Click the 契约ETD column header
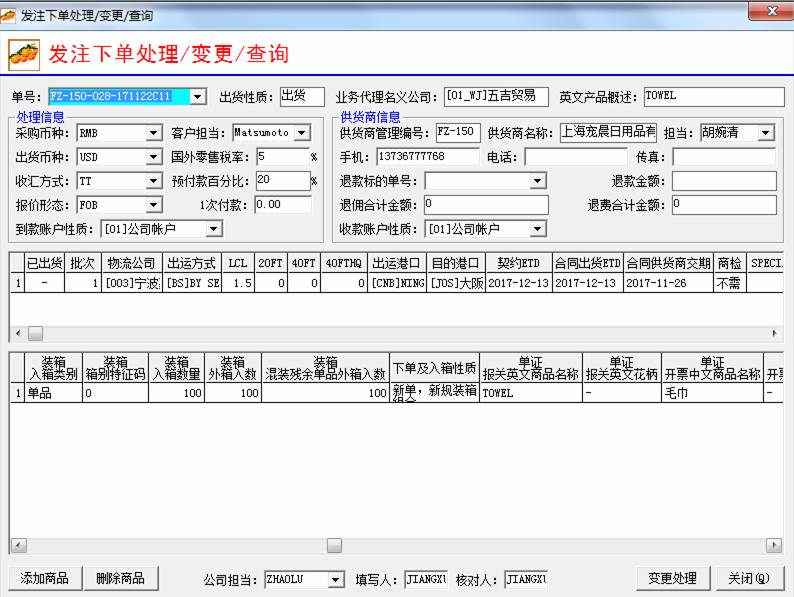This screenshot has height=597, width=794. 518,263
